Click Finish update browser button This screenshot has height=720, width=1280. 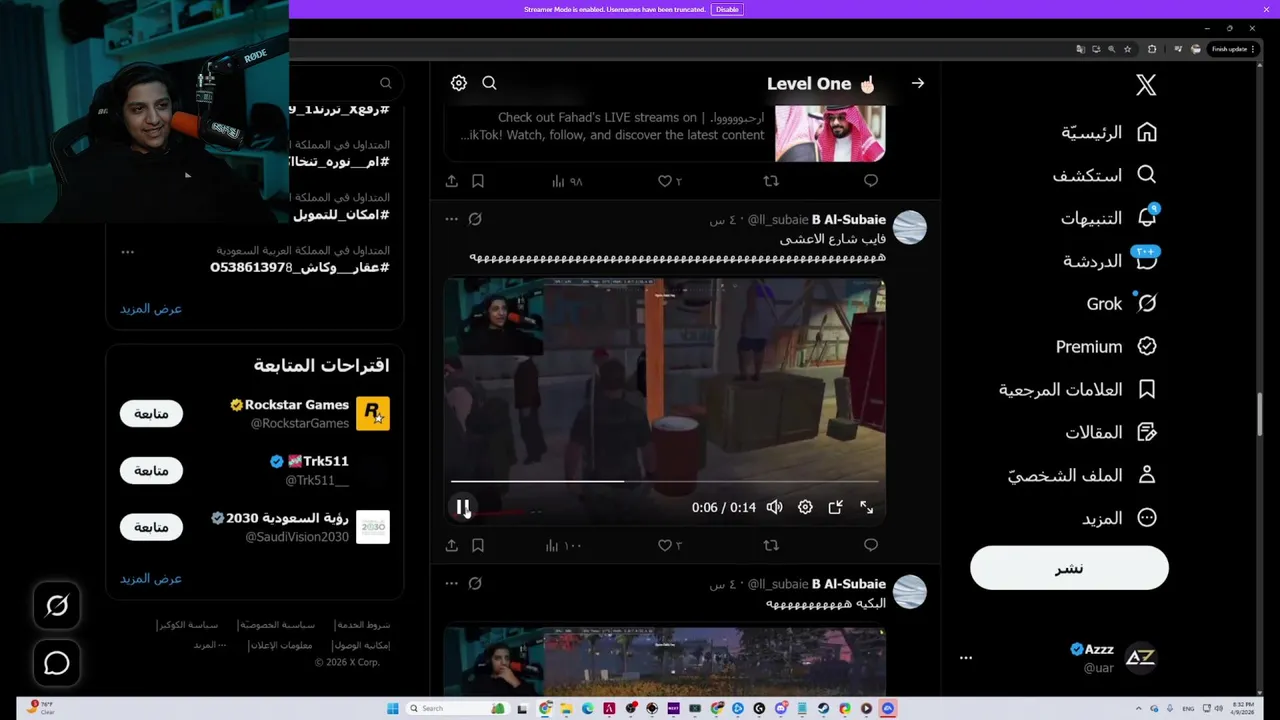[x=1233, y=49]
